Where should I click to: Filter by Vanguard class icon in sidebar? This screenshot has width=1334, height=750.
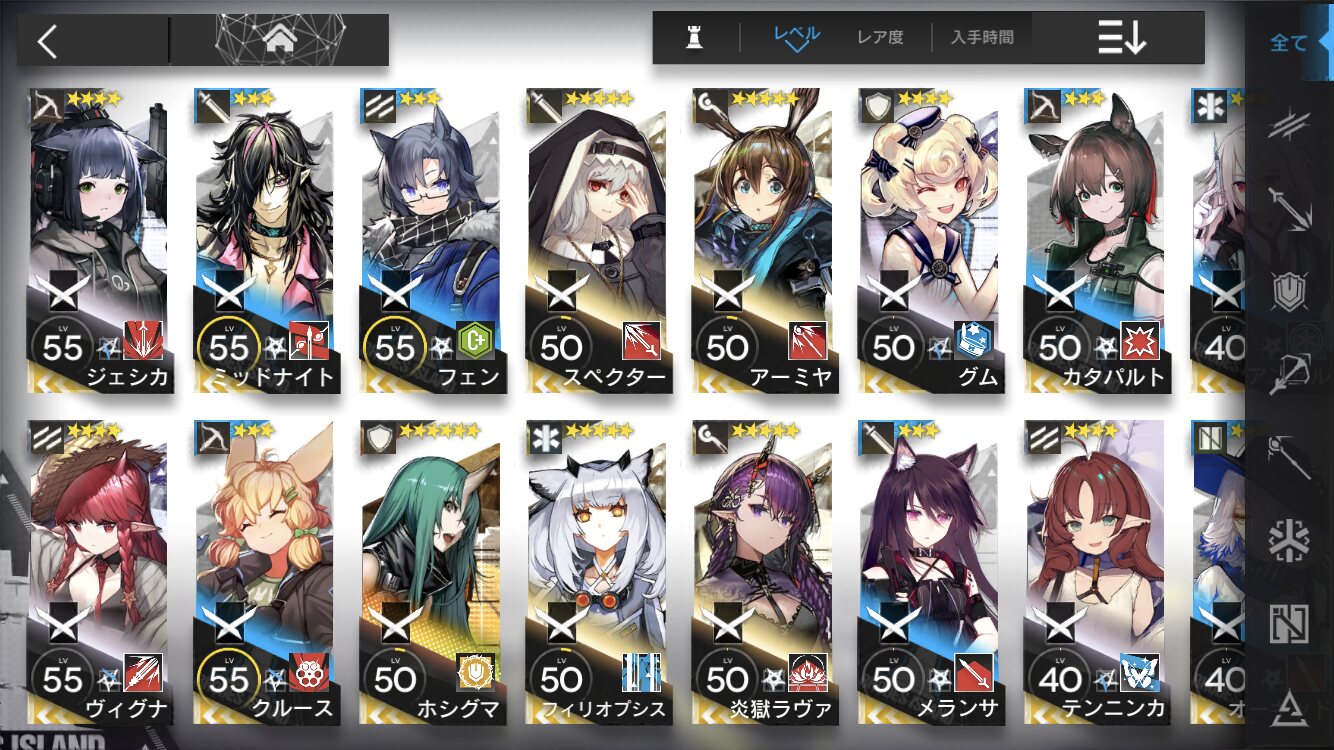point(1290,125)
